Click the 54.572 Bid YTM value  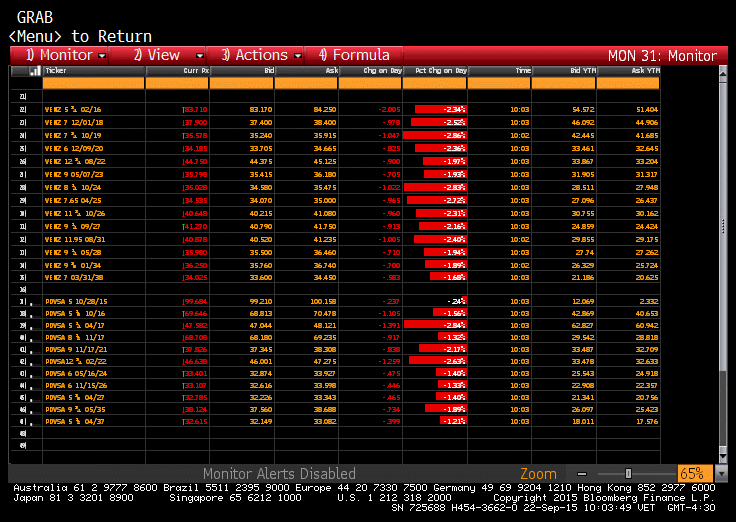[583, 110]
